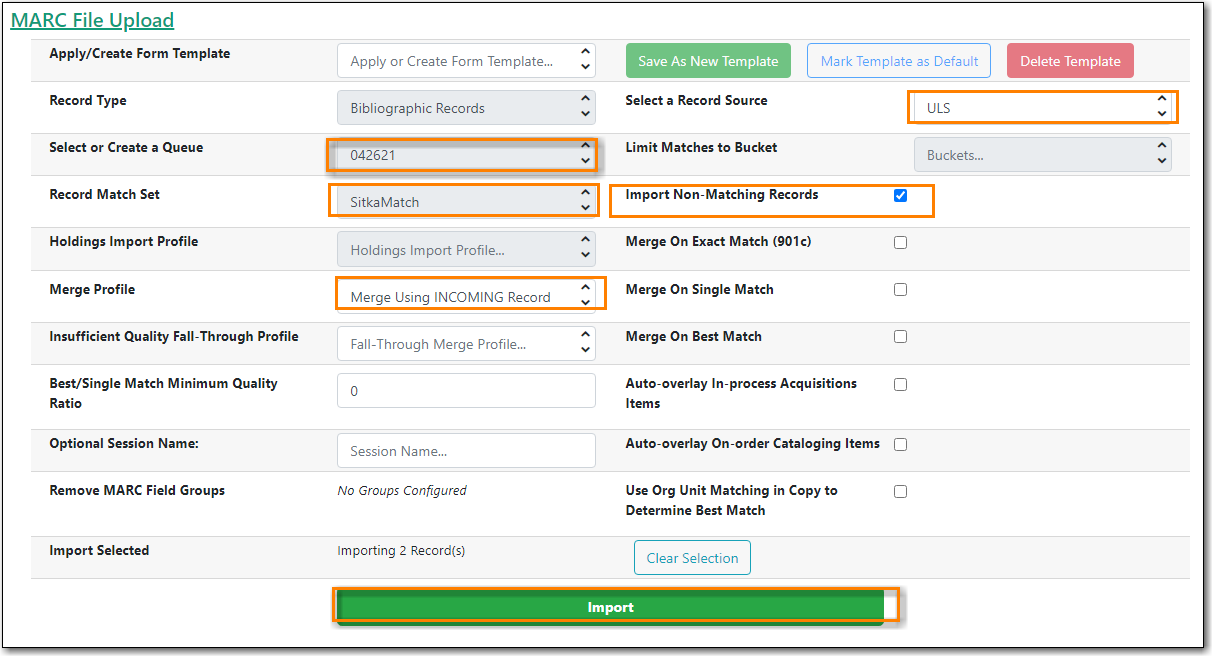Screen dimensions: 1212x656
Task: Click Mark Template as Default button
Action: [899, 61]
